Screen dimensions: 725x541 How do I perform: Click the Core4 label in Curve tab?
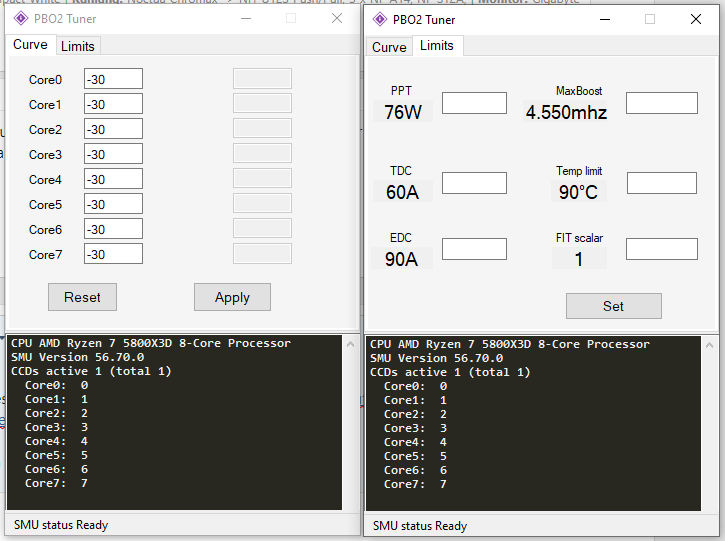click(45, 179)
